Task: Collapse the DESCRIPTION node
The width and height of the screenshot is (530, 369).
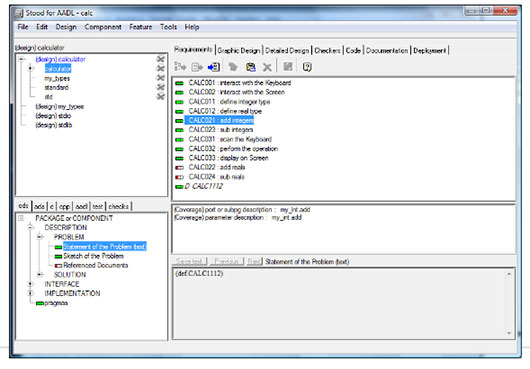Action: point(30,227)
